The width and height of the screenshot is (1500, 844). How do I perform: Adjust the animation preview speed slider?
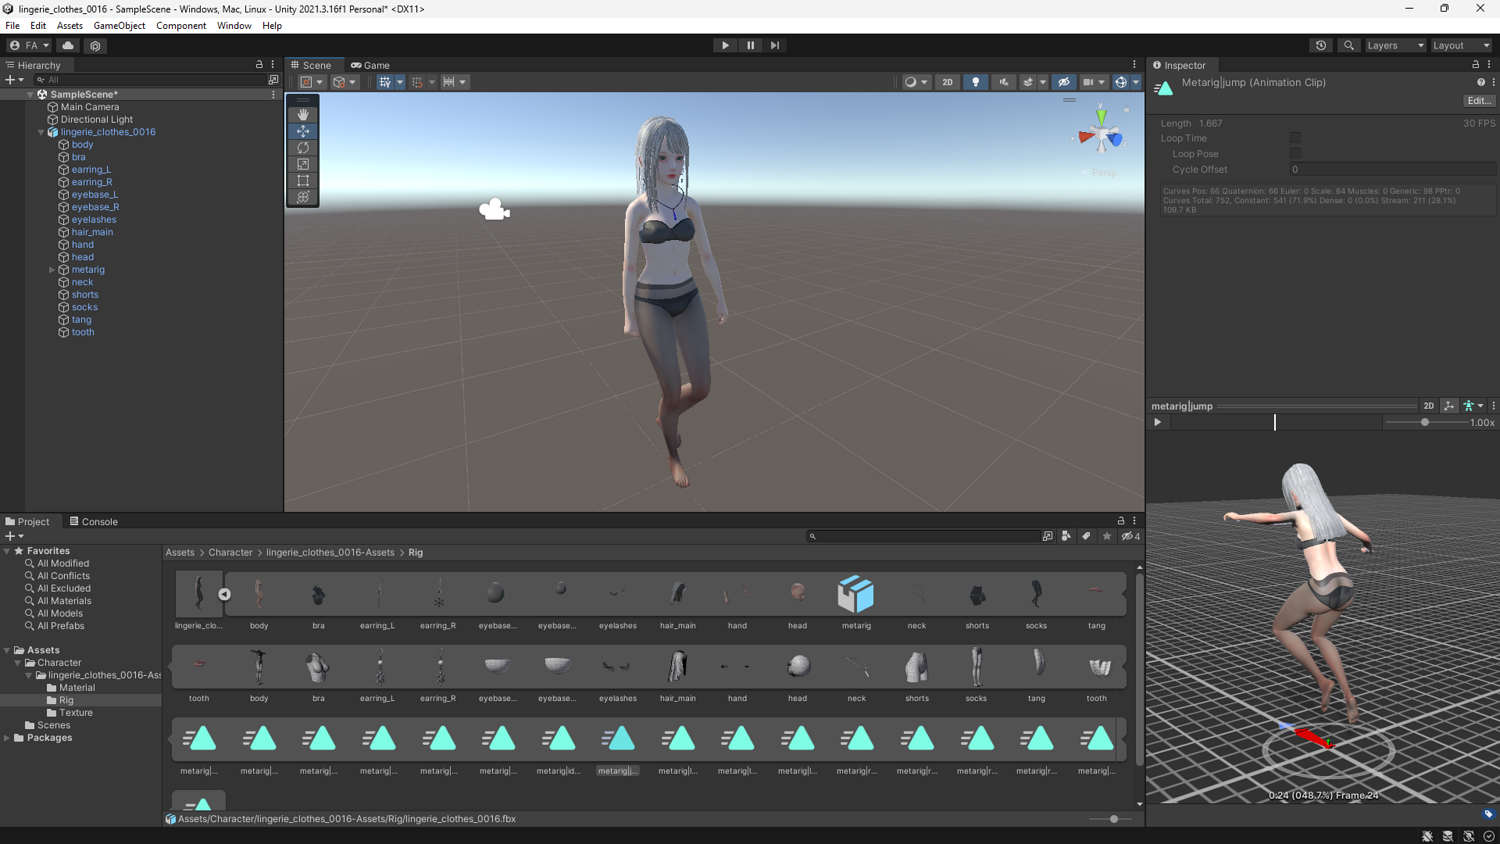[x=1424, y=422]
